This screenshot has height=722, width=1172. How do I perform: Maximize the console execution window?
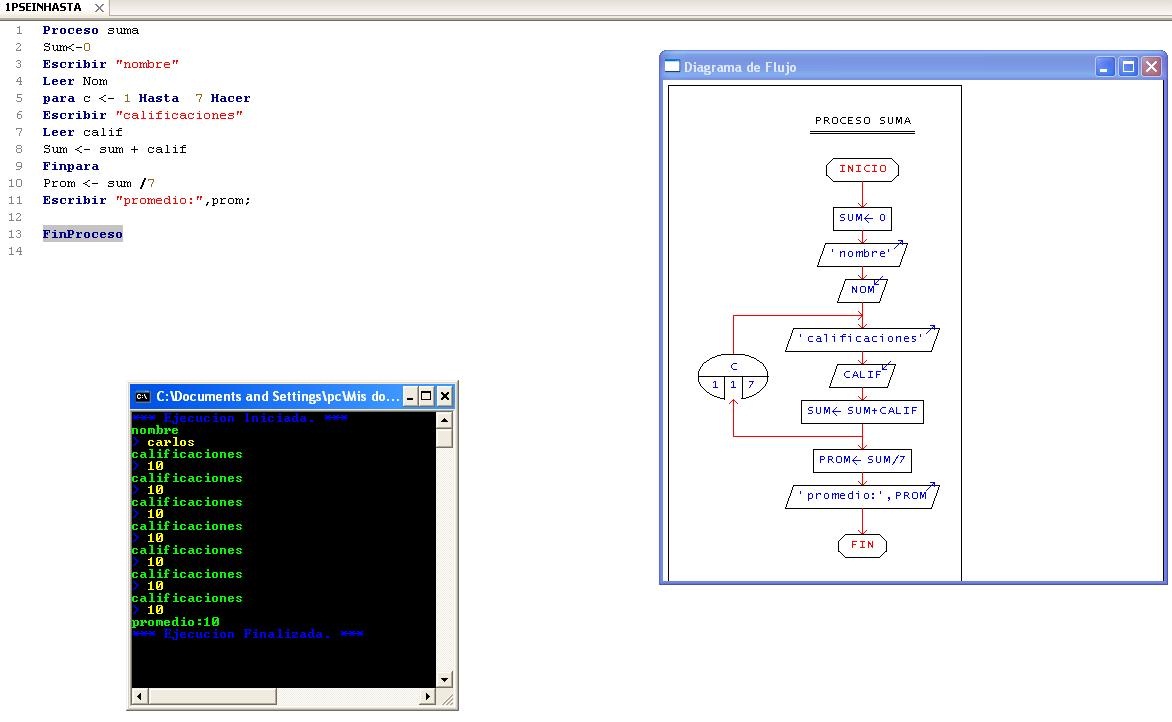point(427,396)
